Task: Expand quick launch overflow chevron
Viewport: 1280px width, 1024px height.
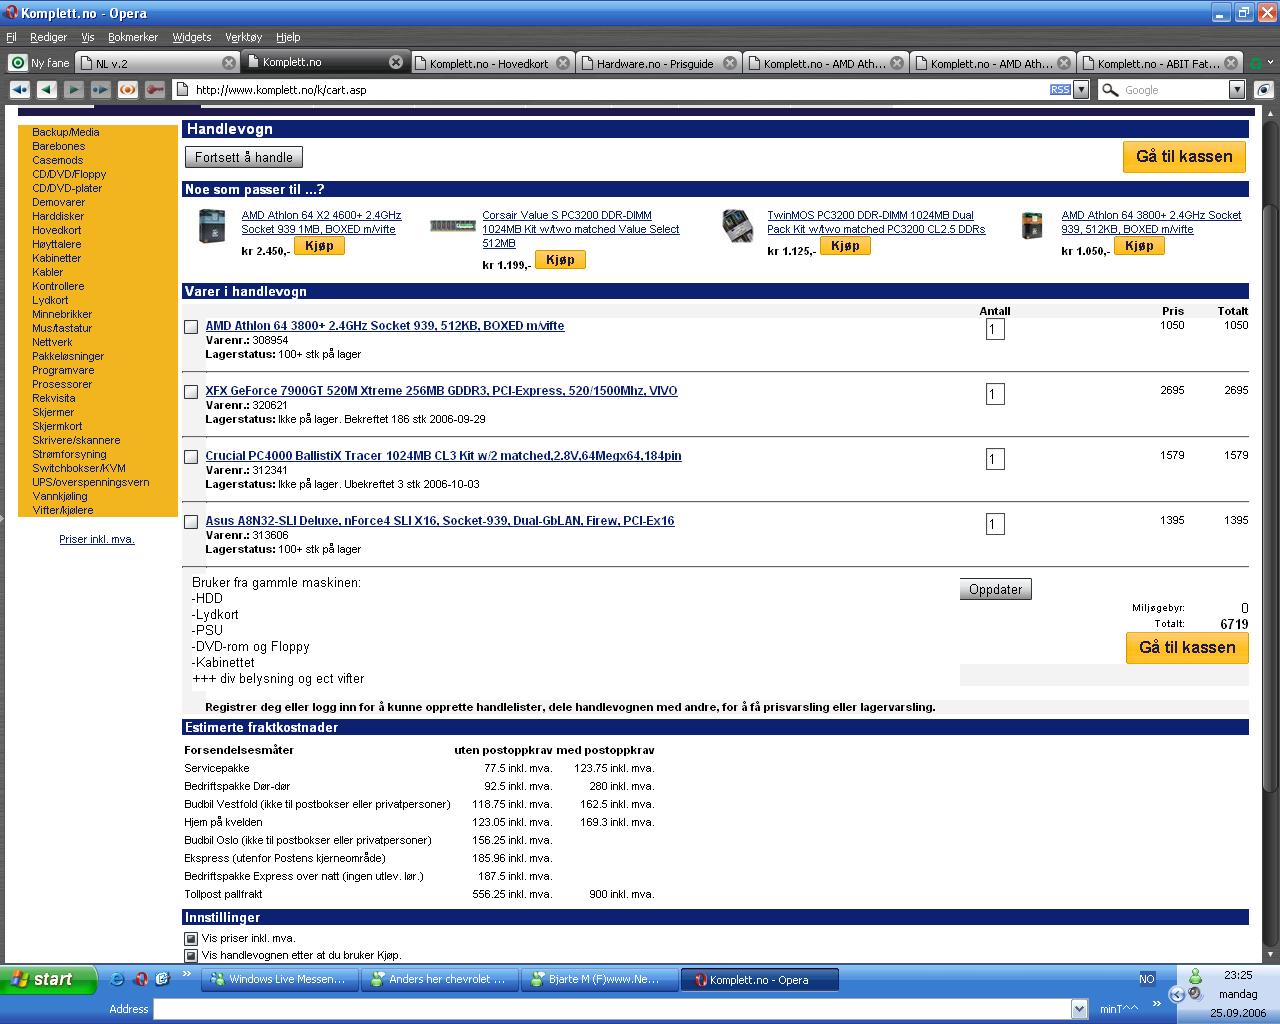Action: point(187,974)
